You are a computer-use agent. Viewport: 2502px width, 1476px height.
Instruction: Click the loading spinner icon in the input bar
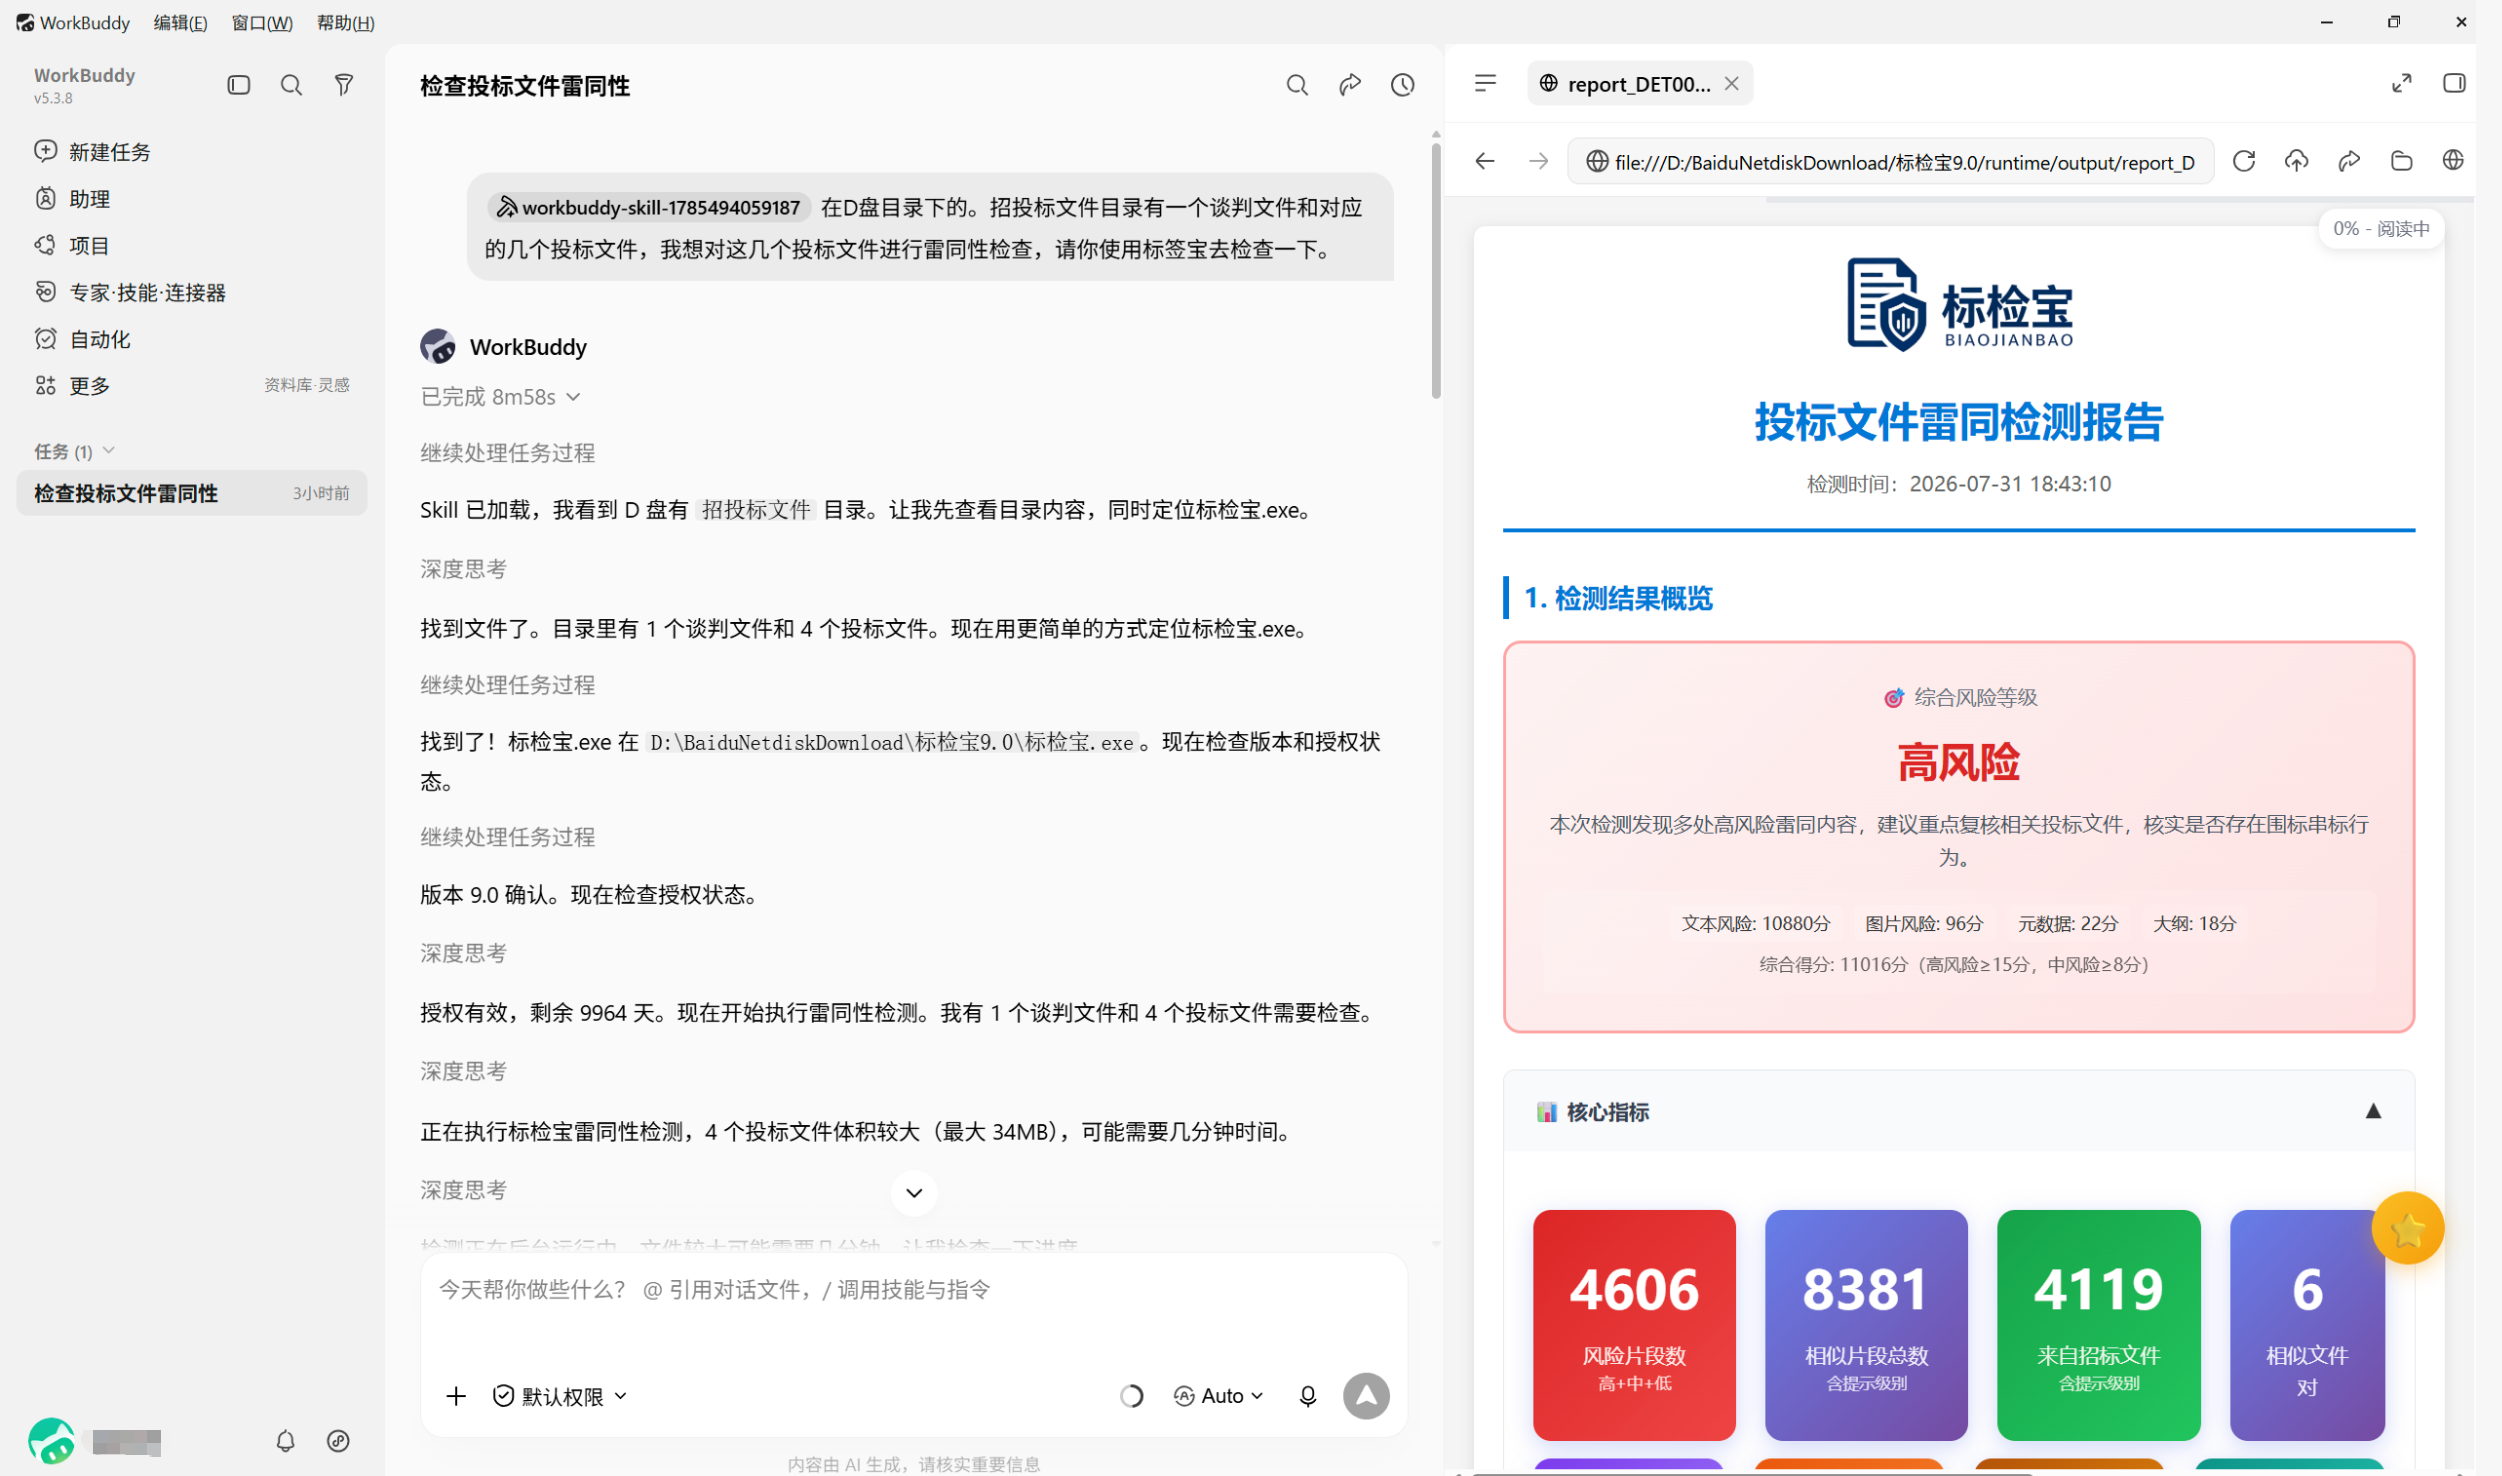[x=1131, y=1395]
